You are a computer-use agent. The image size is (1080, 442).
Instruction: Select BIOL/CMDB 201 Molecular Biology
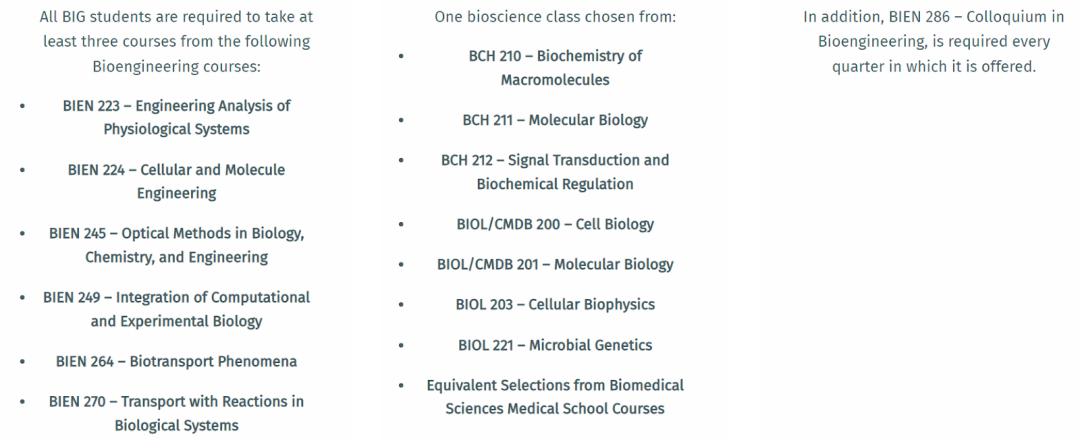coord(555,264)
